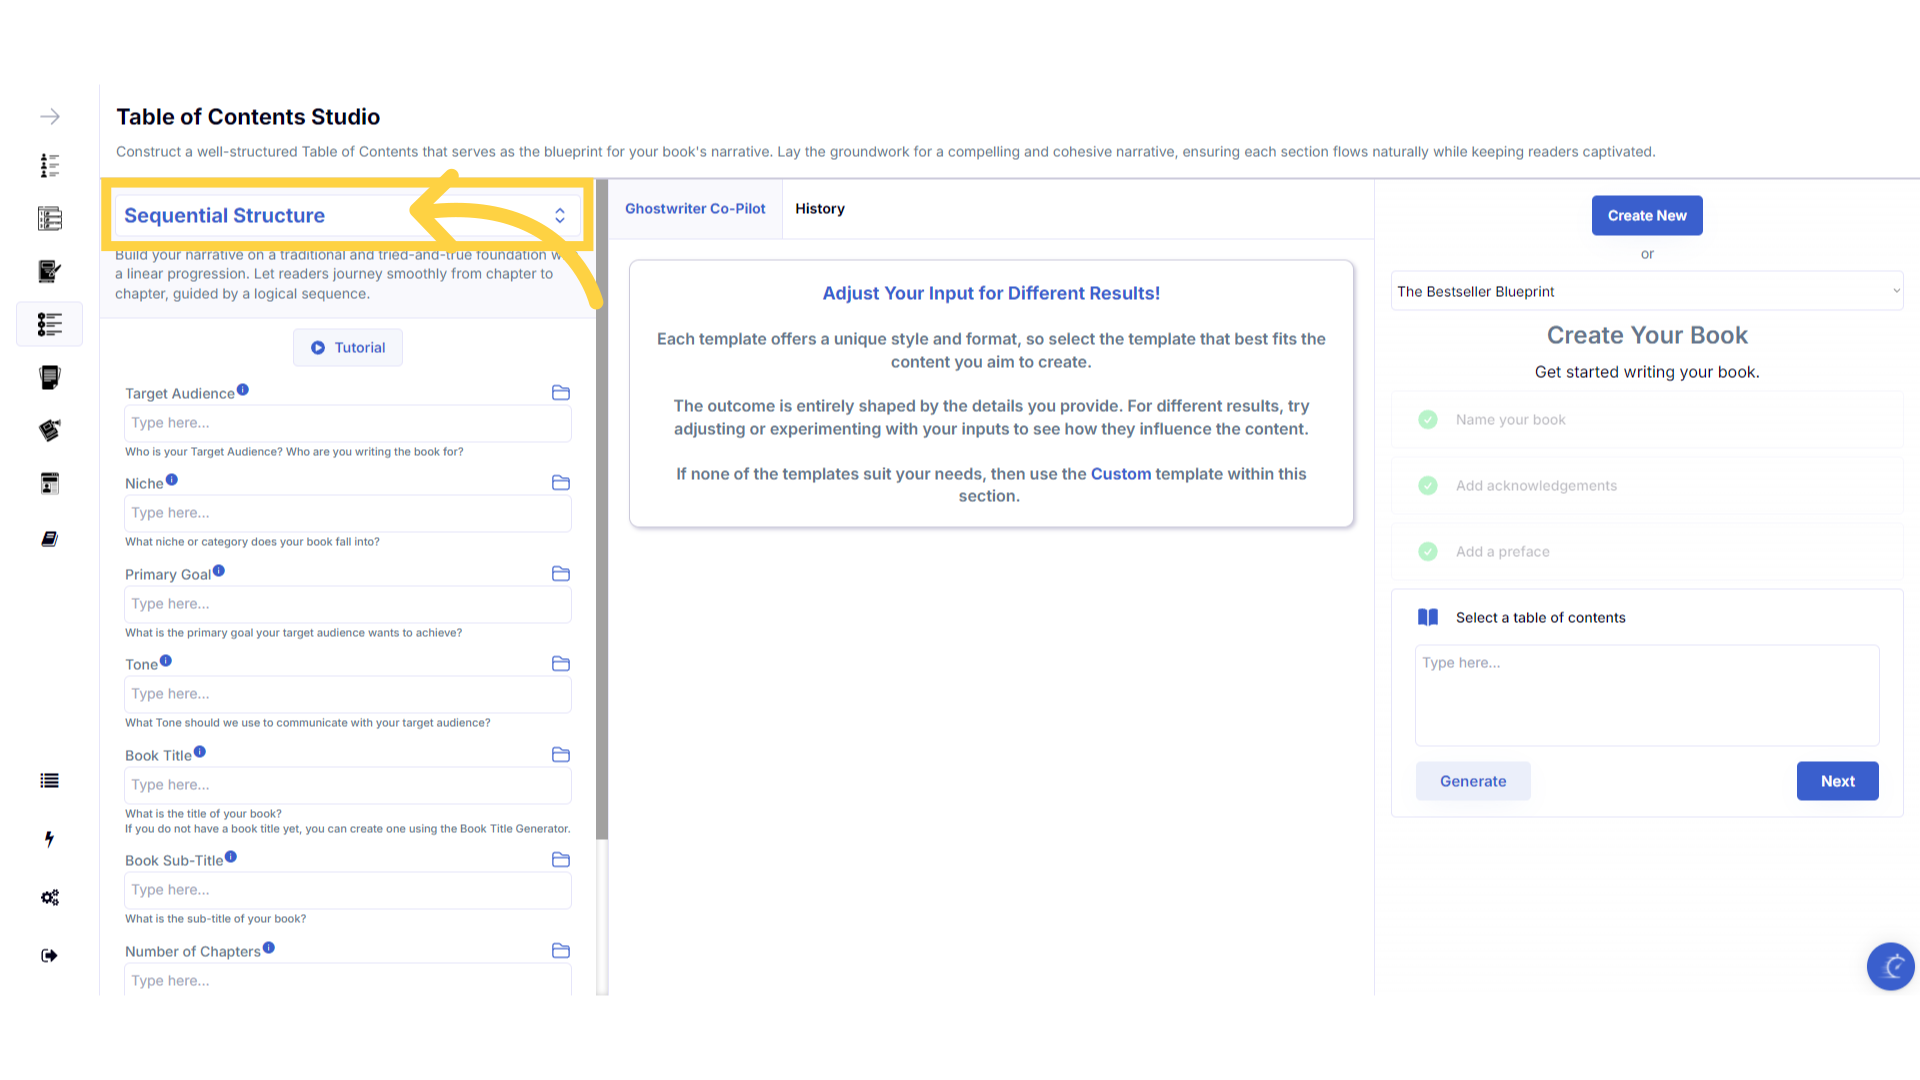Screen dimensions: 1920x1080
Task: Toggle the Name your book checkmark
Action: [1428, 420]
